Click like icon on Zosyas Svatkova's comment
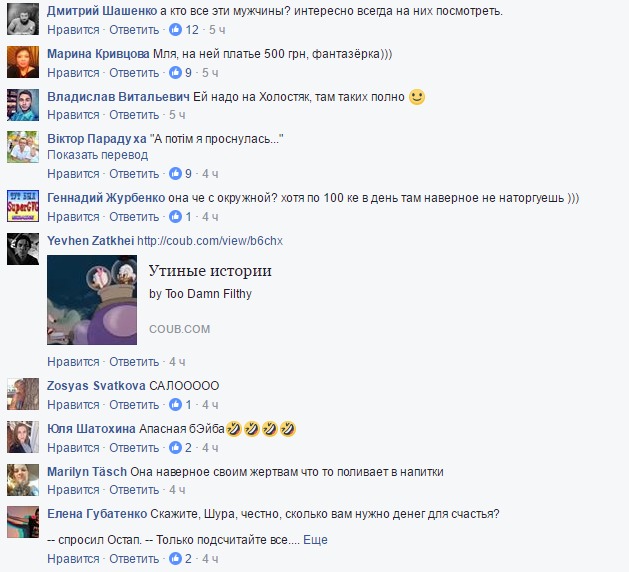Viewport: 629px width, 572px height. click(x=175, y=404)
